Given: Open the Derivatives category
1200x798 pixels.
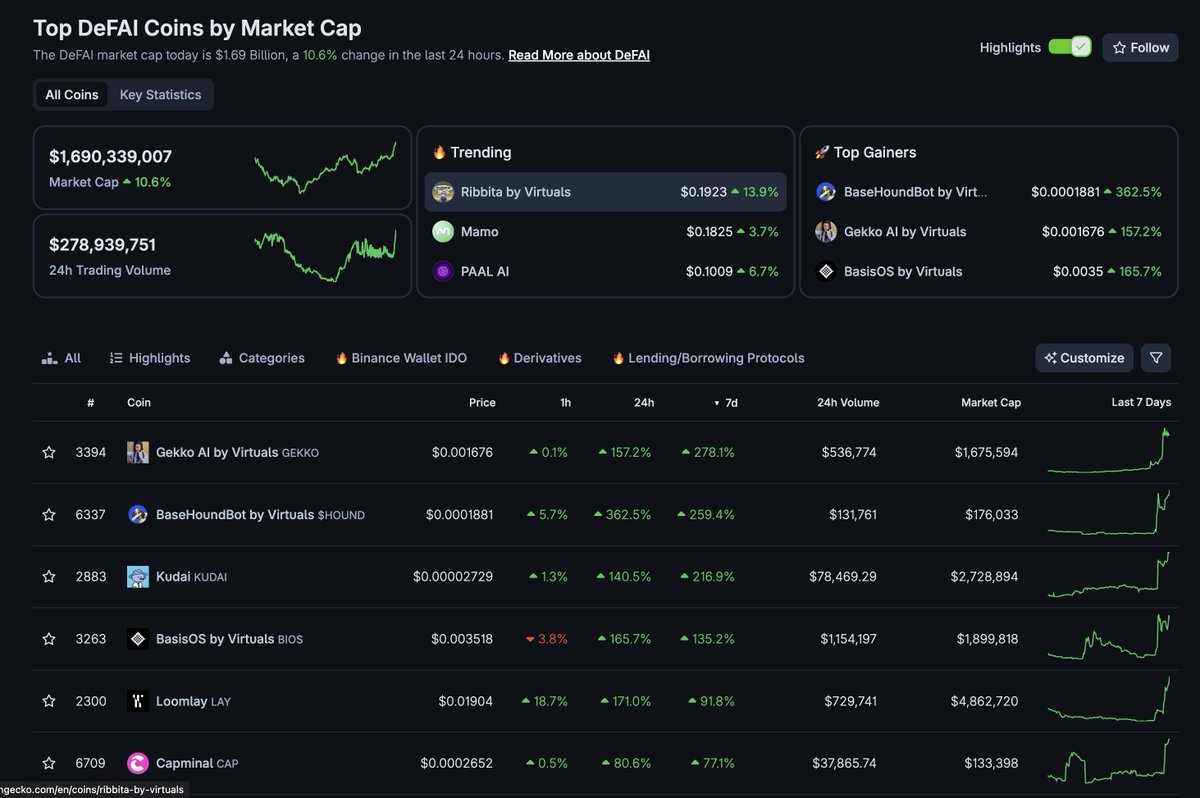Looking at the screenshot, I should [539, 358].
